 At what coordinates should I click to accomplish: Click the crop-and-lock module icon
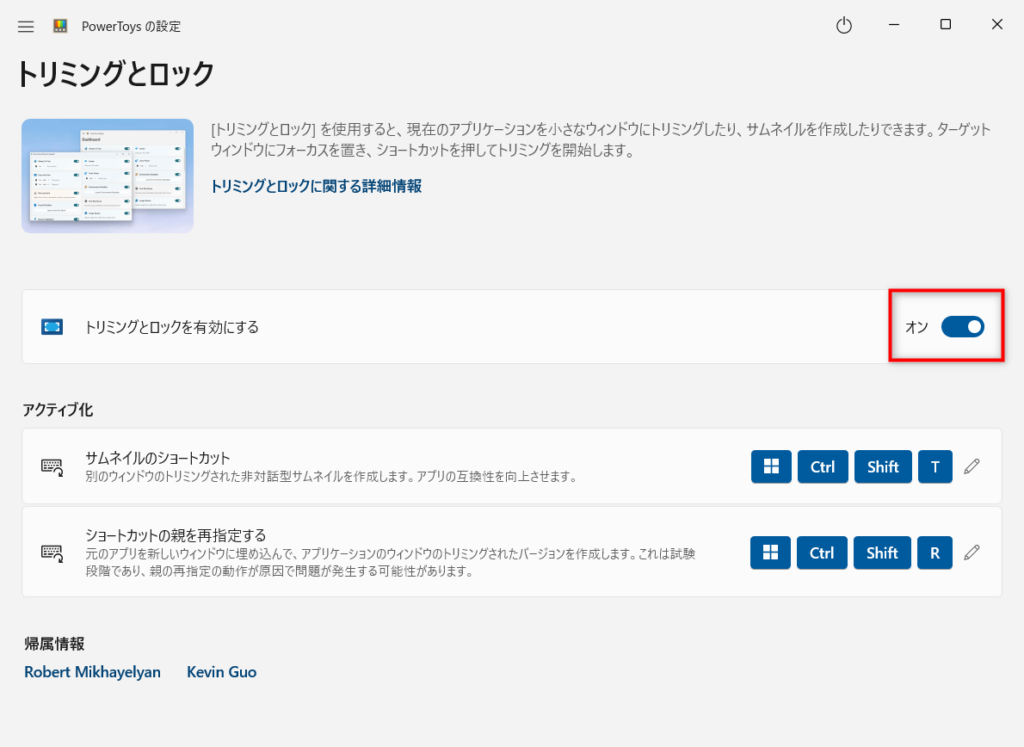point(52,326)
